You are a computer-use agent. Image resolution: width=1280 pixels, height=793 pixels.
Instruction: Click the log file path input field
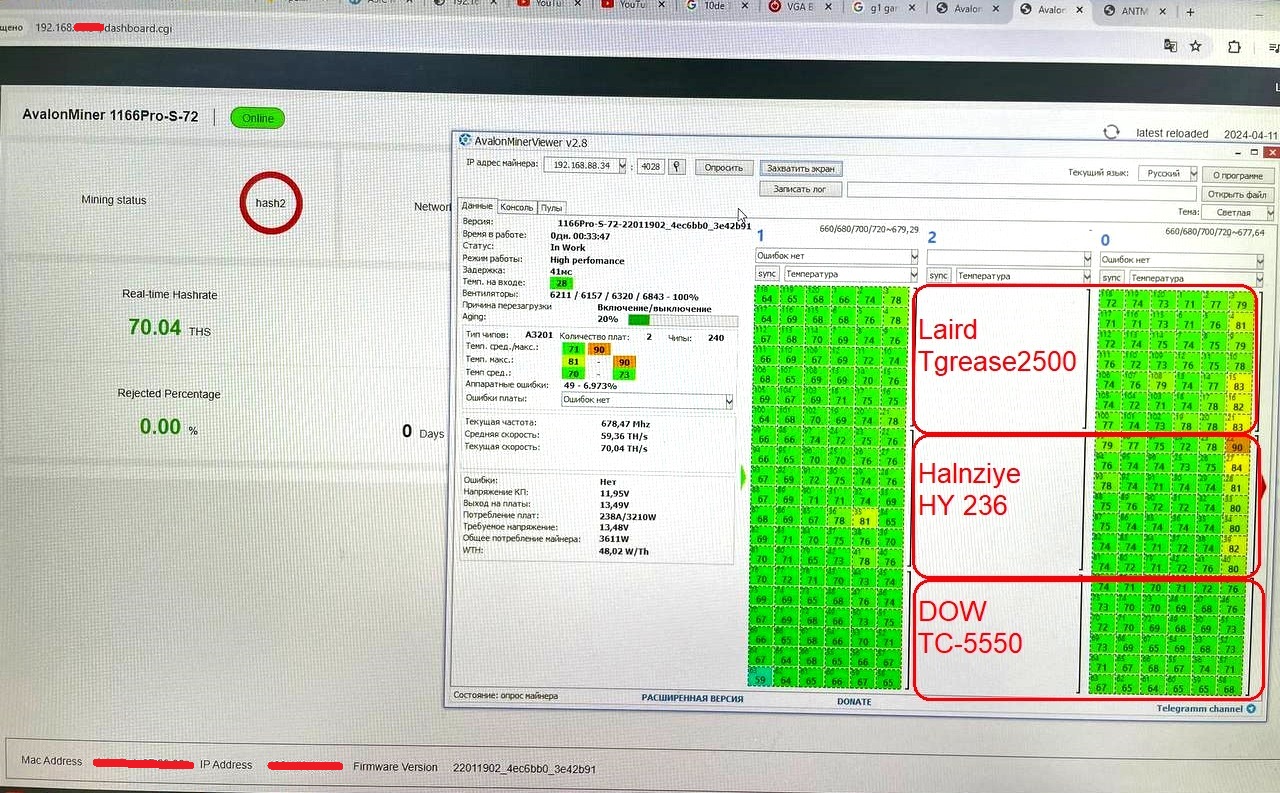point(1021,189)
